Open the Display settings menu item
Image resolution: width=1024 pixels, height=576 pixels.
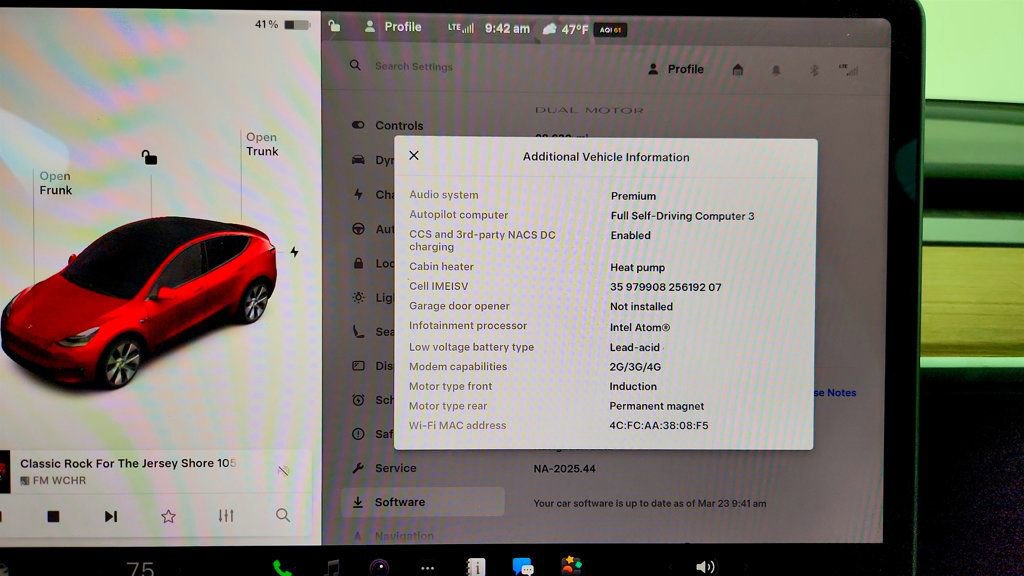(x=372, y=366)
